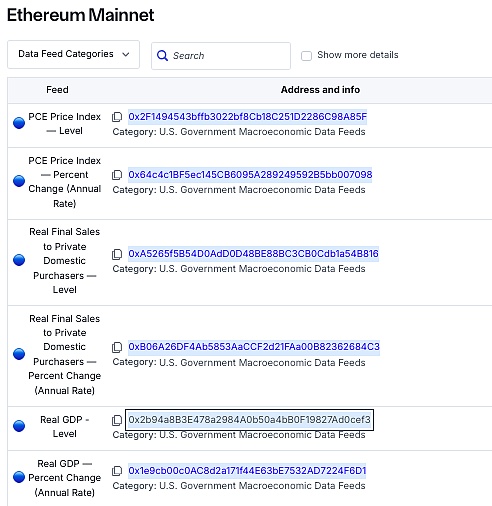Open address link starting with 0xA5265f5B54D0
The width and height of the screenshot is (492, 506).
(254, 254)
